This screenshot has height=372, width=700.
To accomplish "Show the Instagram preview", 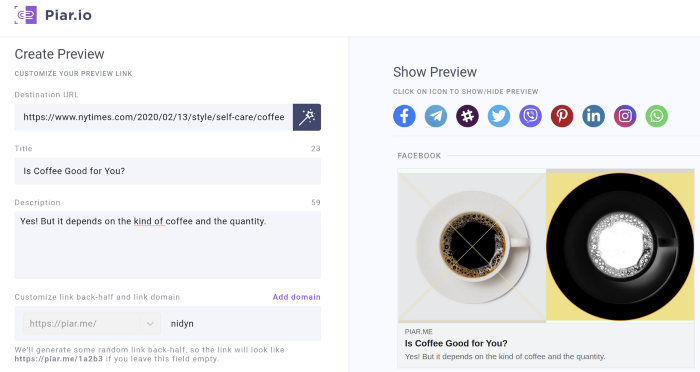I will tap(625, 116).
